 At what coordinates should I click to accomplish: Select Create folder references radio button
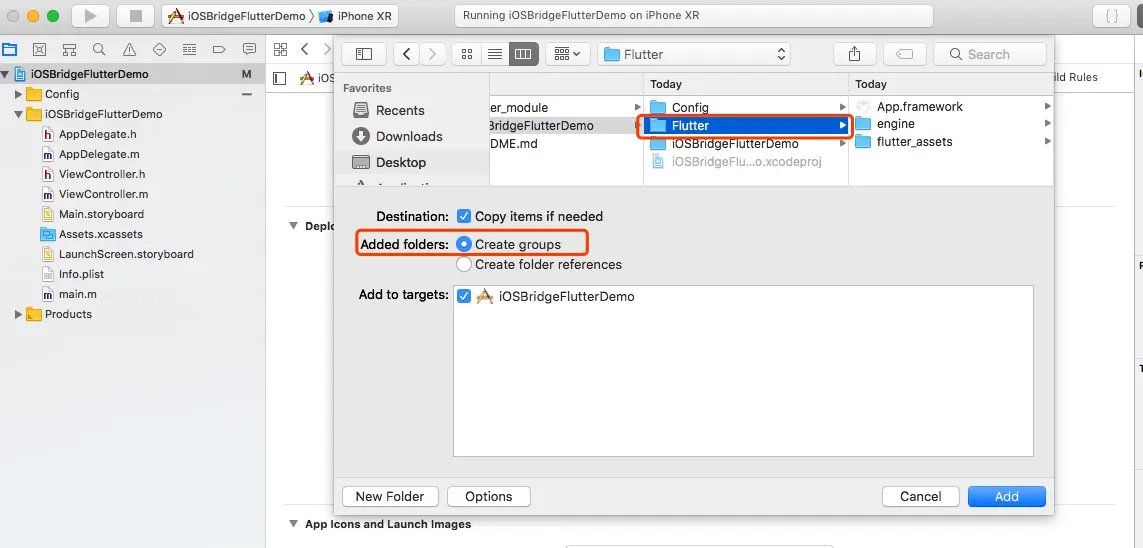pos(464,265)
